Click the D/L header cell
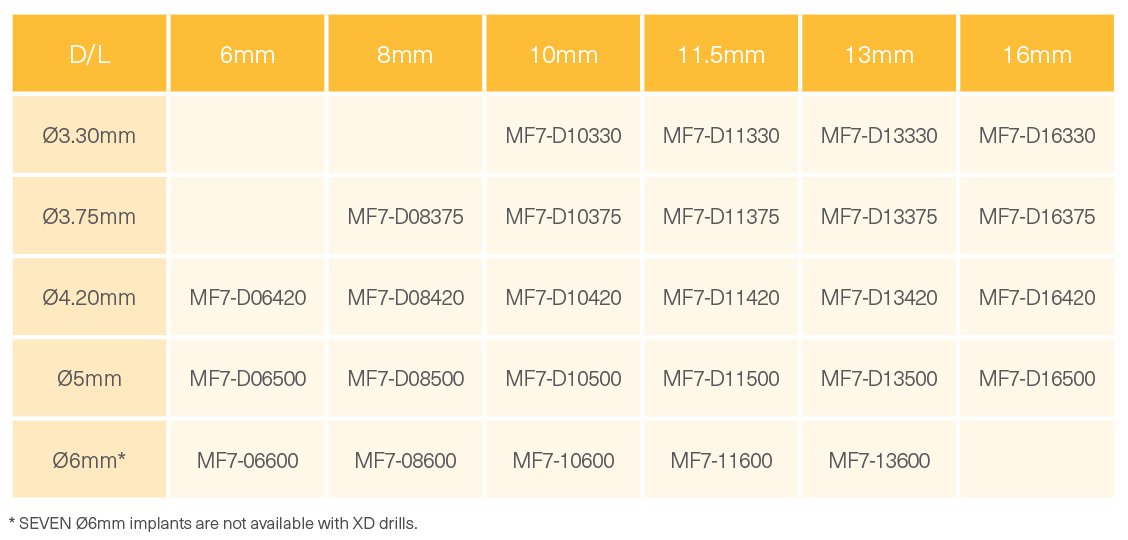The image size is (1128, 540). pyautogui.click(x=90, y=54)
